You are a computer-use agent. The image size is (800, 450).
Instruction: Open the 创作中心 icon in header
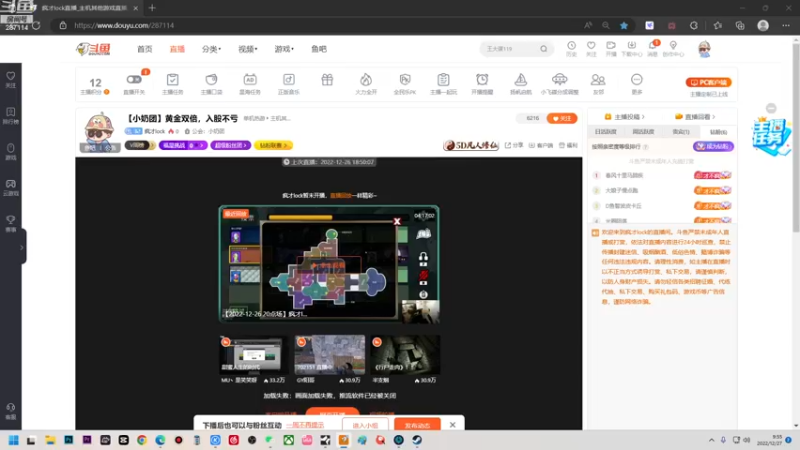point(673,48)
